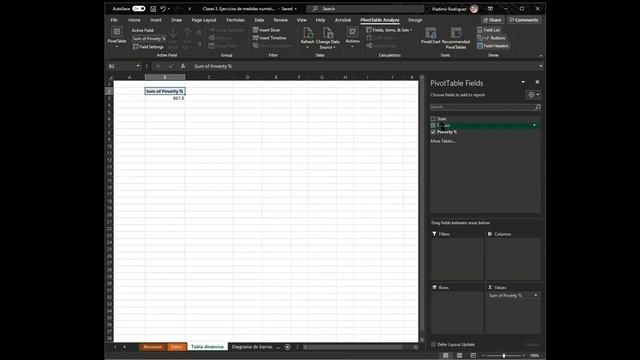Image resolution: width=640 pixels, height=360 pixels.
Task: Click Recommended PivotTables icon
Action: pos(456,33)
